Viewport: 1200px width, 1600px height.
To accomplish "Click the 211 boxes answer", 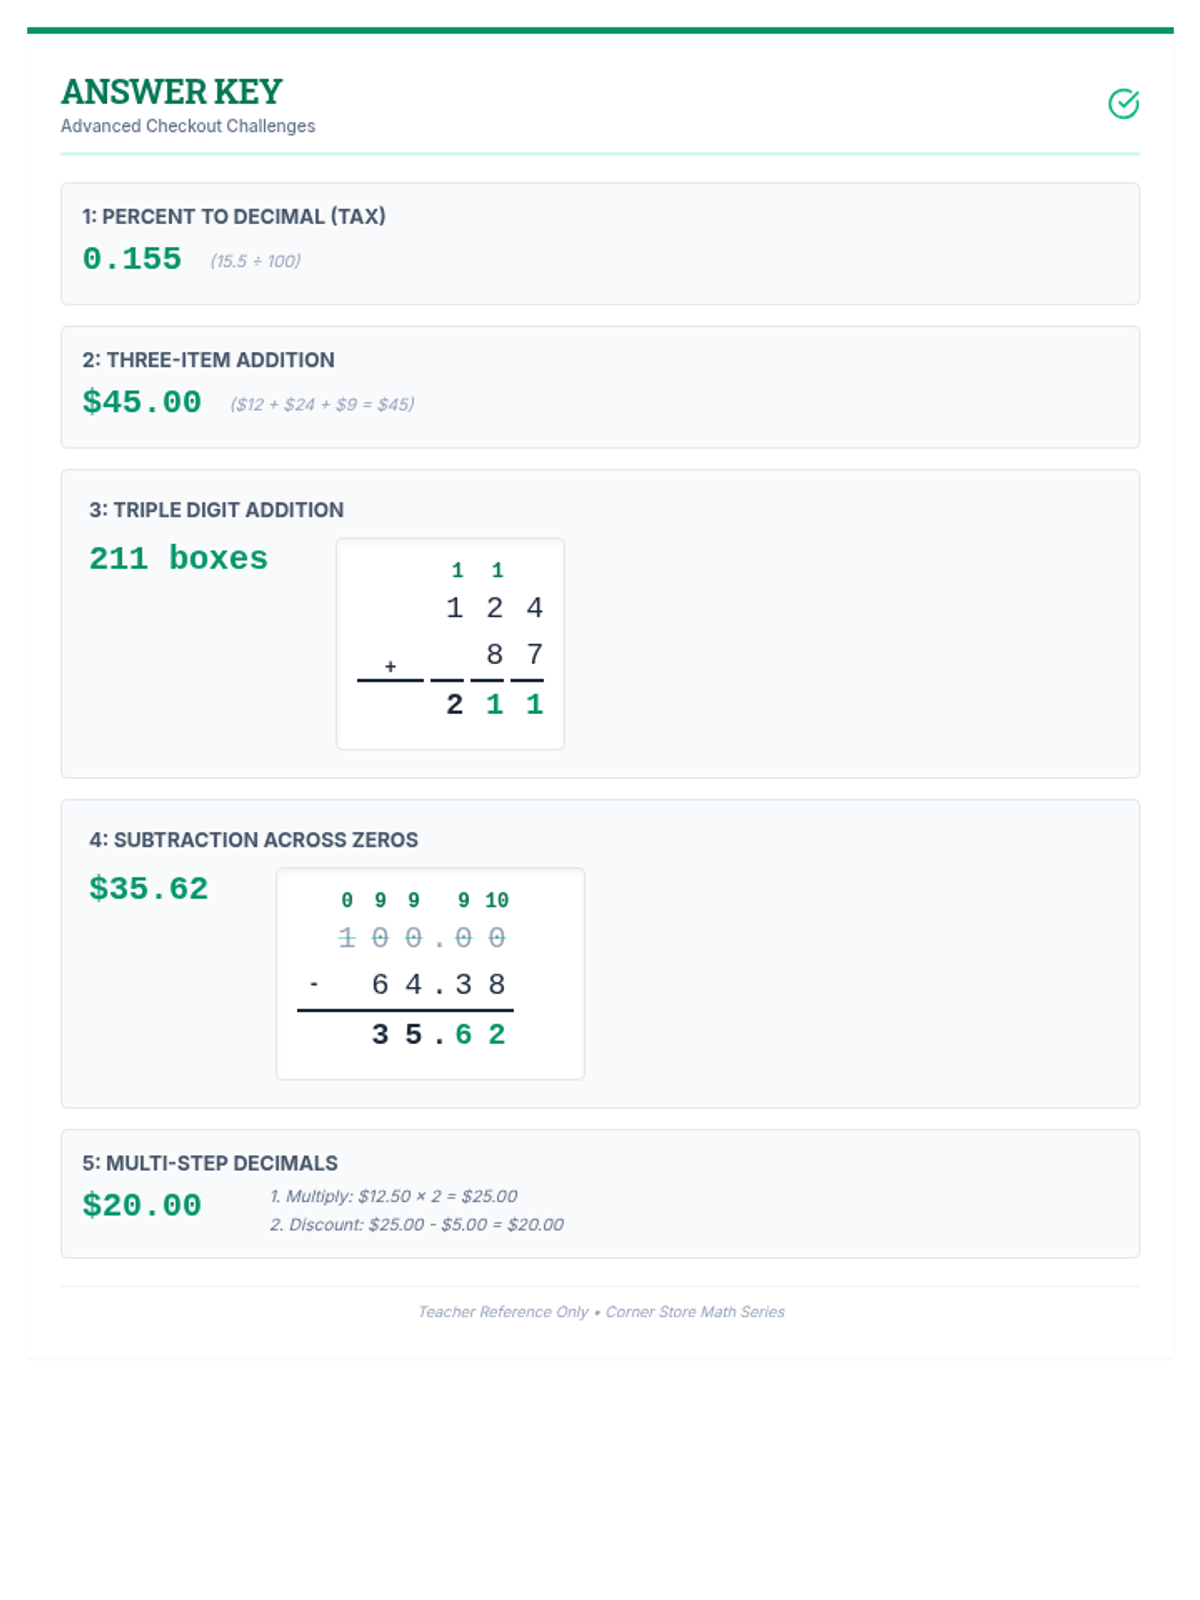I will pyautogui.click(x=178, y=558).
